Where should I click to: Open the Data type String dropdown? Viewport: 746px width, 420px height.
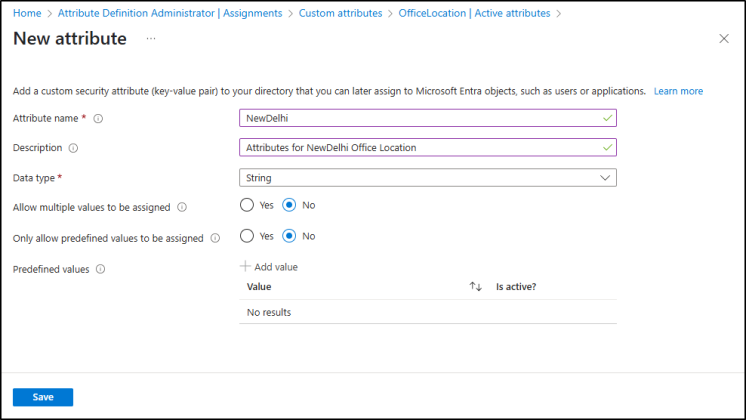point(428,178)
